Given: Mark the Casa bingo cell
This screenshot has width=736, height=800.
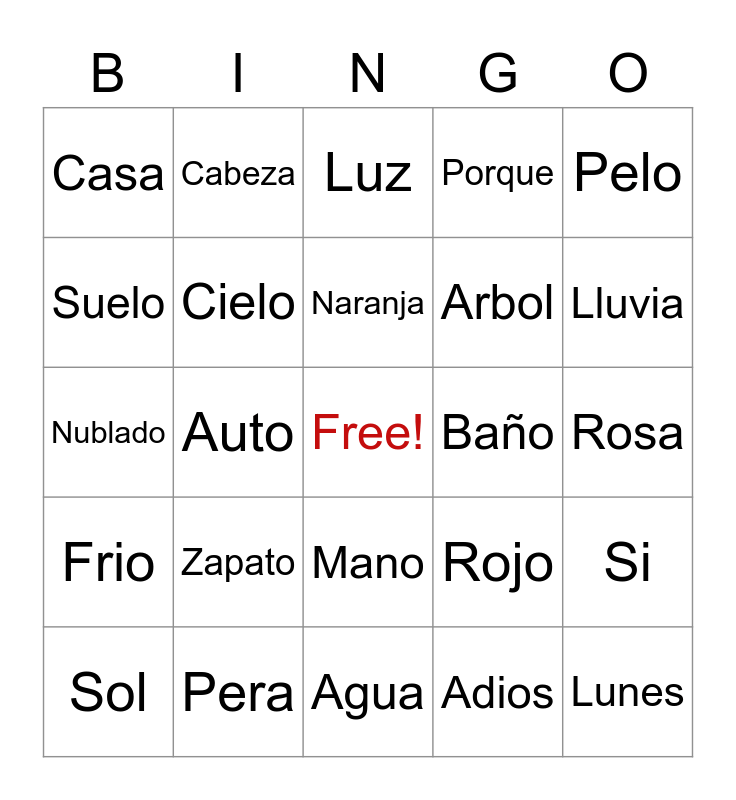Looking at the screenshot, I should point(108,173).
